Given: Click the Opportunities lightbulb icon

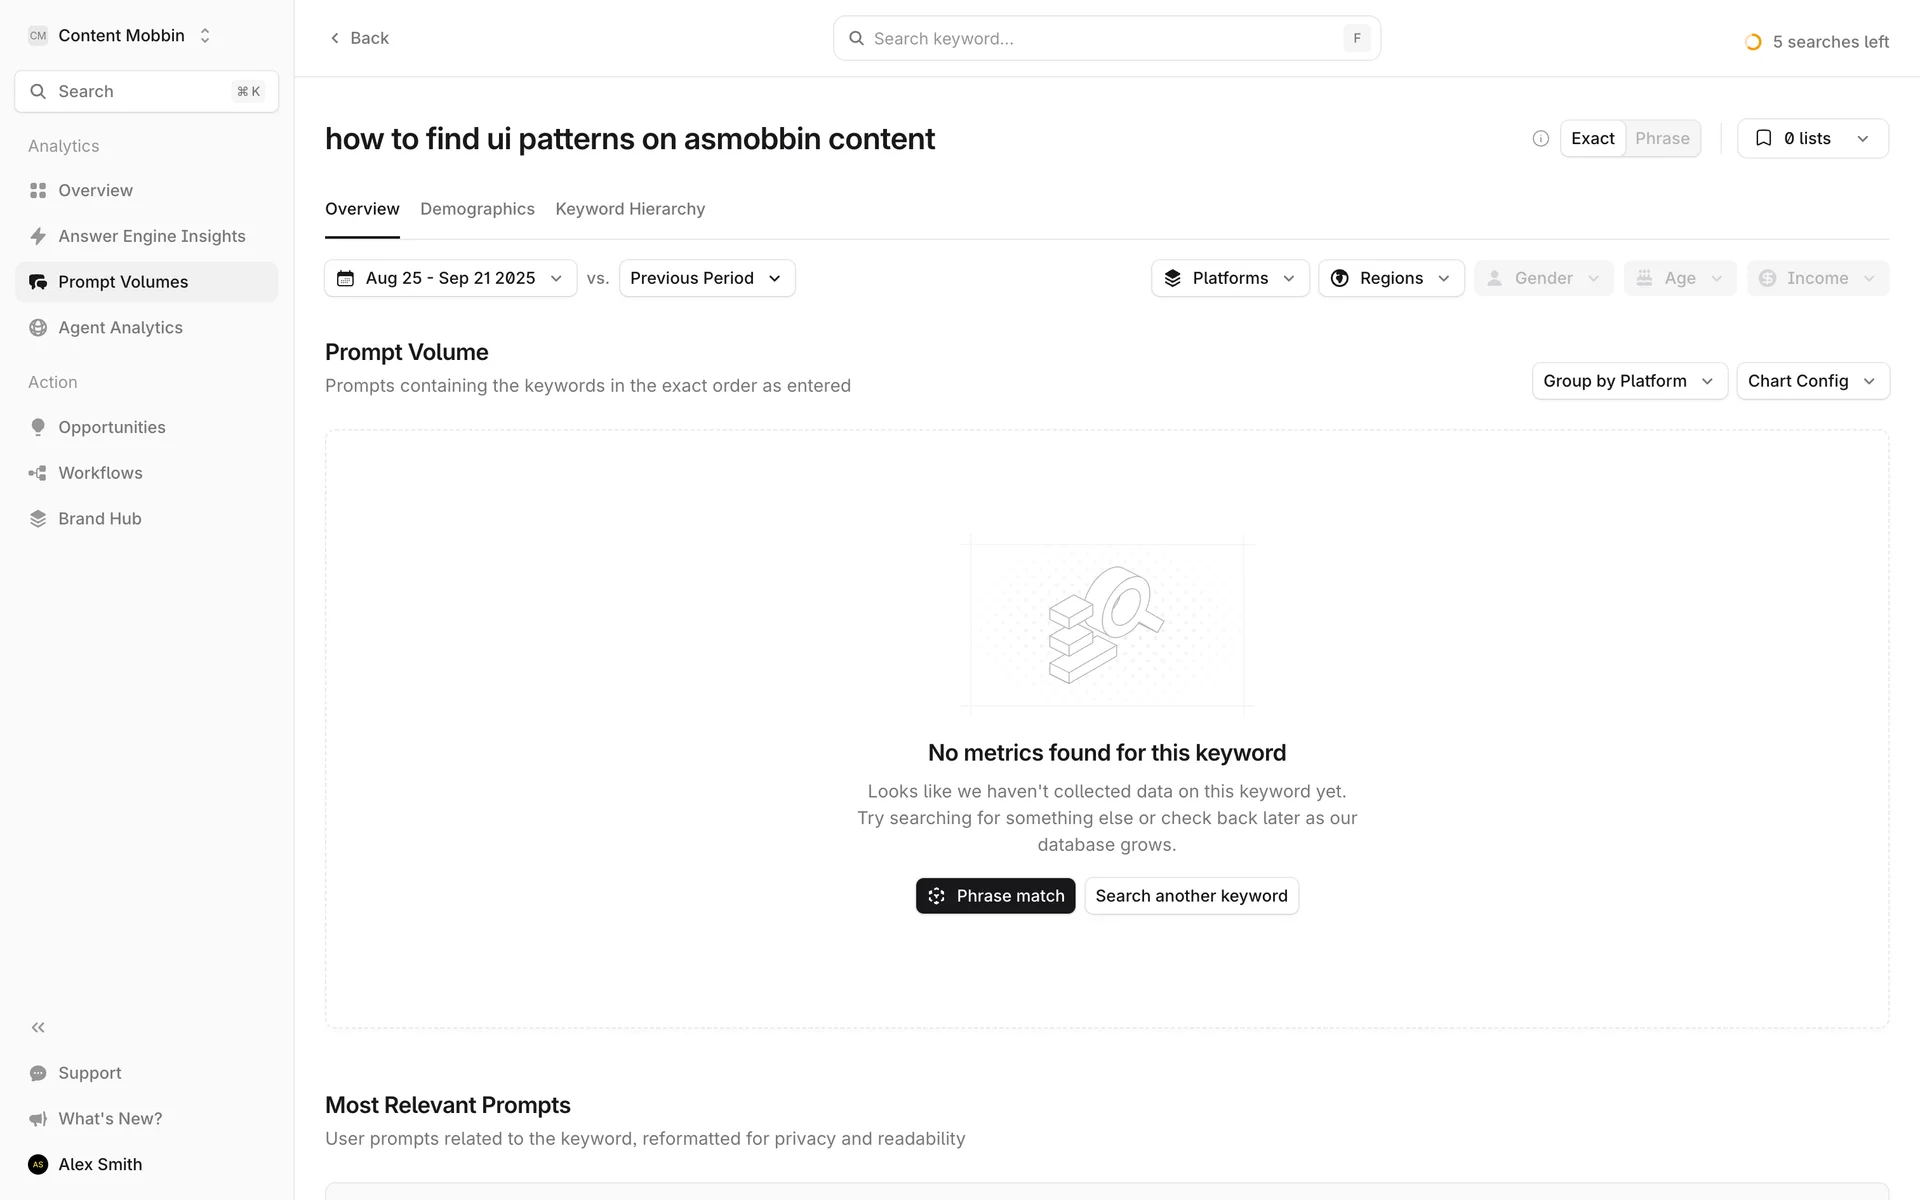Looking at the screenshot, I should click(x=38, y=427).
